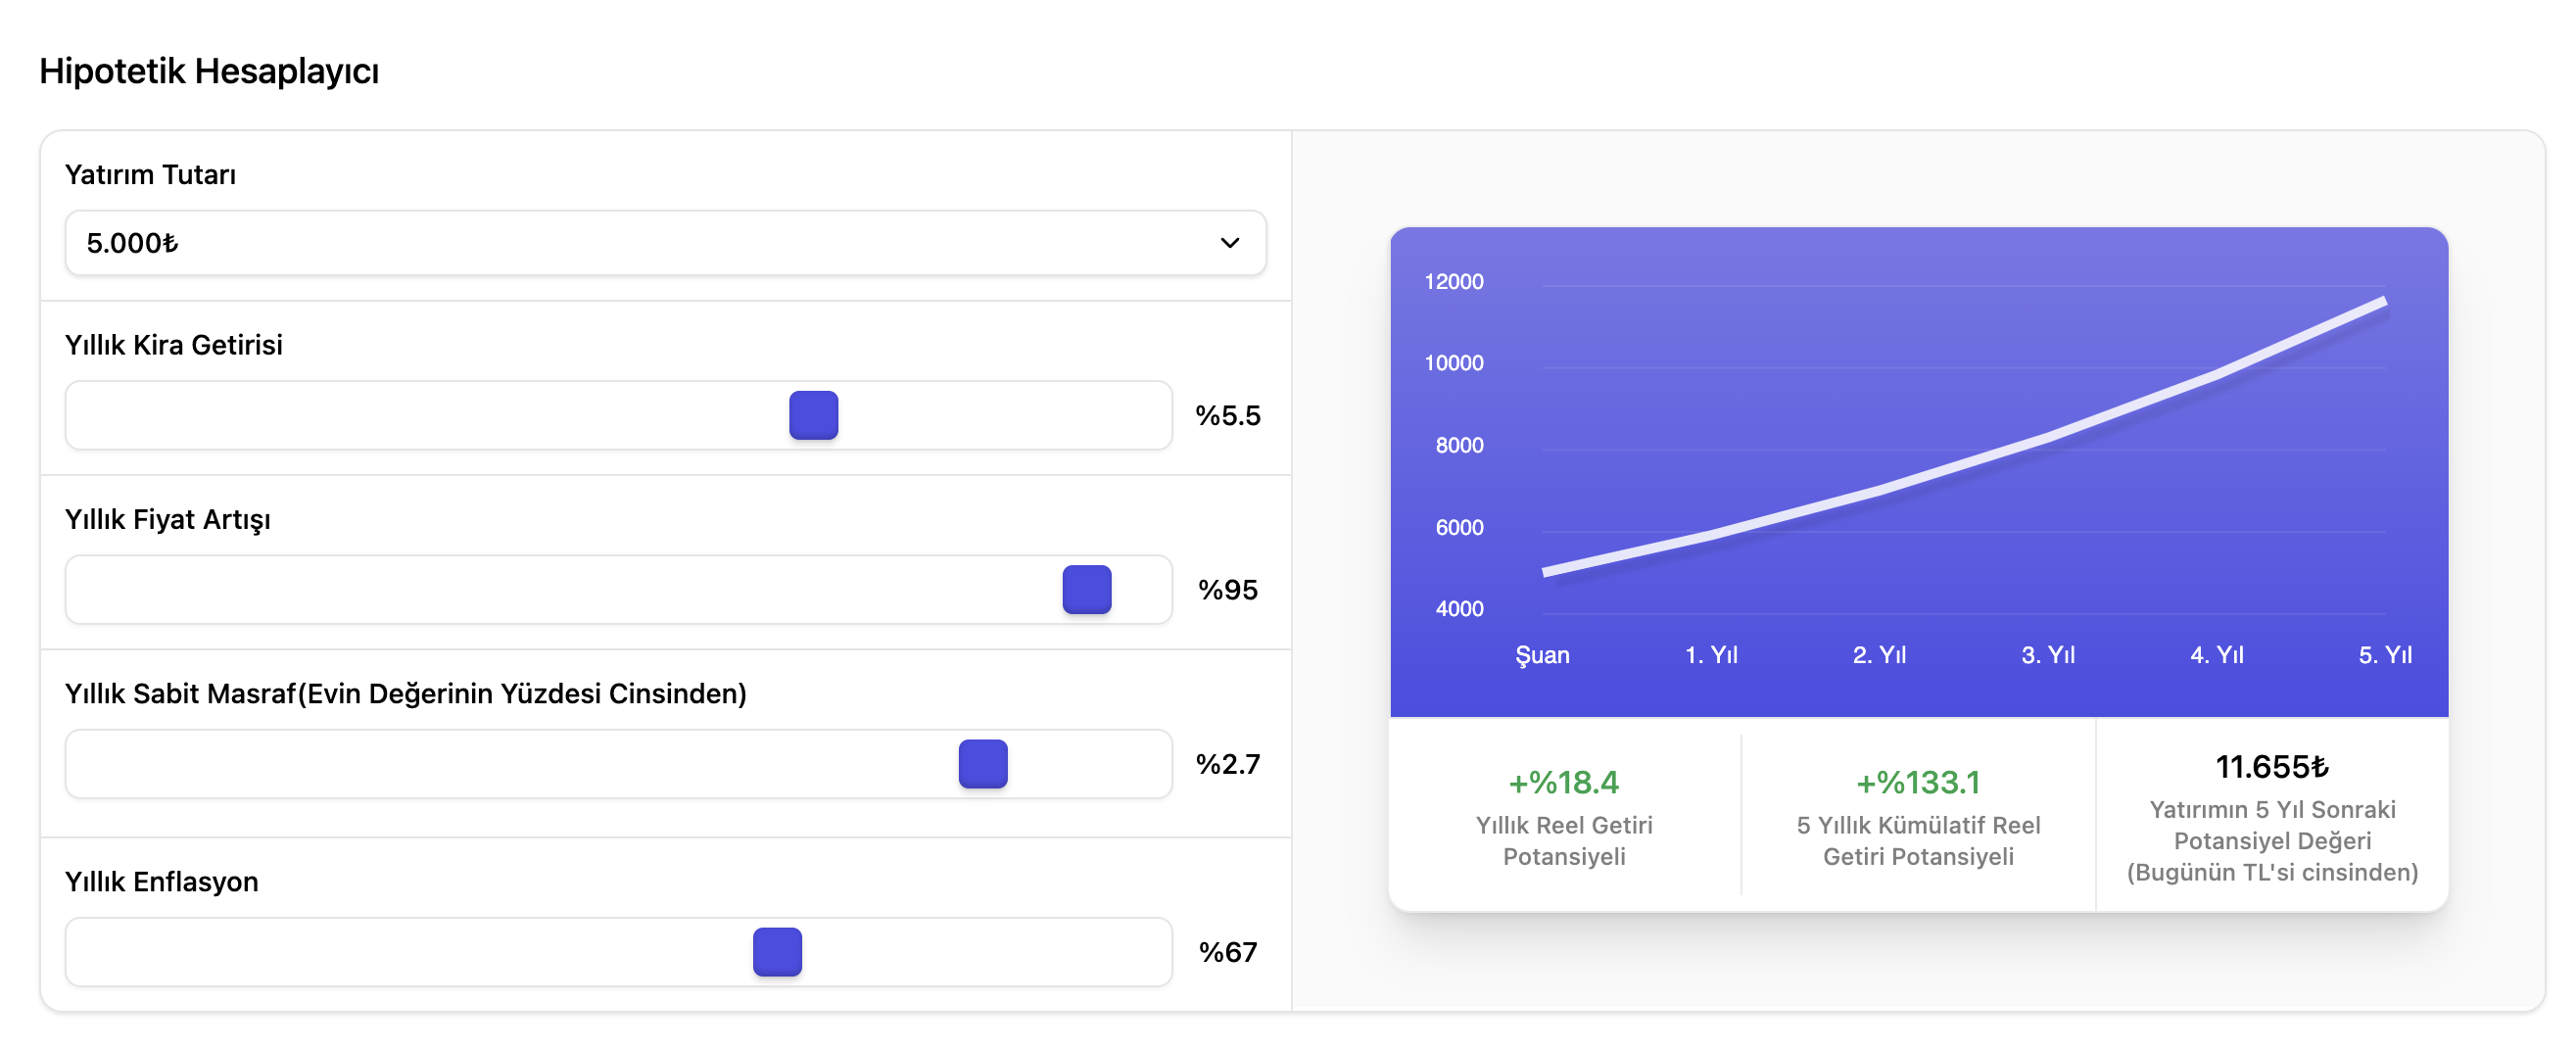2576x1050 pixels.
Task: Click the Hipotetik Hesaplayıcı heading
Action: tap(209, 71)
